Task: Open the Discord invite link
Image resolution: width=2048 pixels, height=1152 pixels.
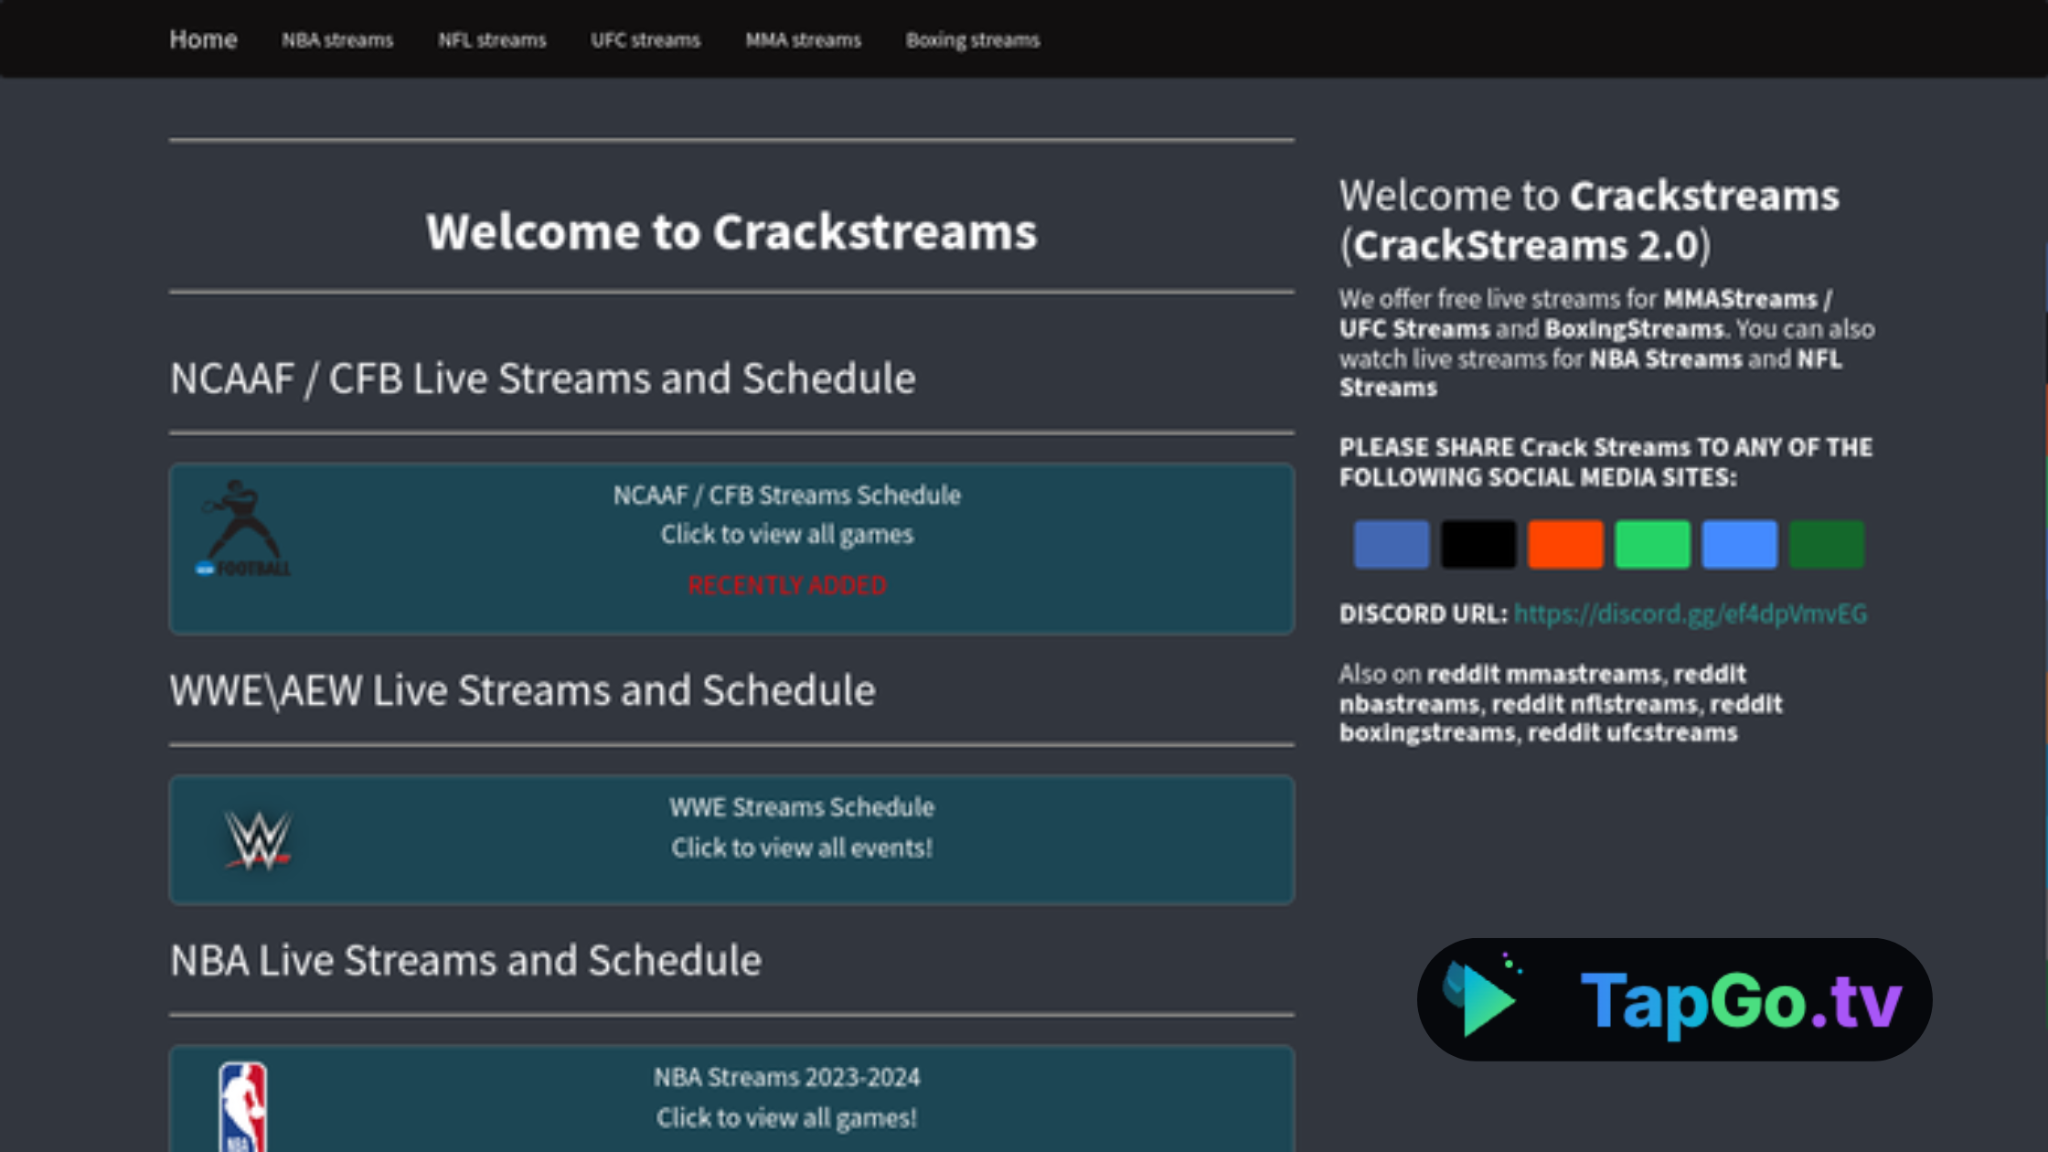Action: [x=1692, y=614]
